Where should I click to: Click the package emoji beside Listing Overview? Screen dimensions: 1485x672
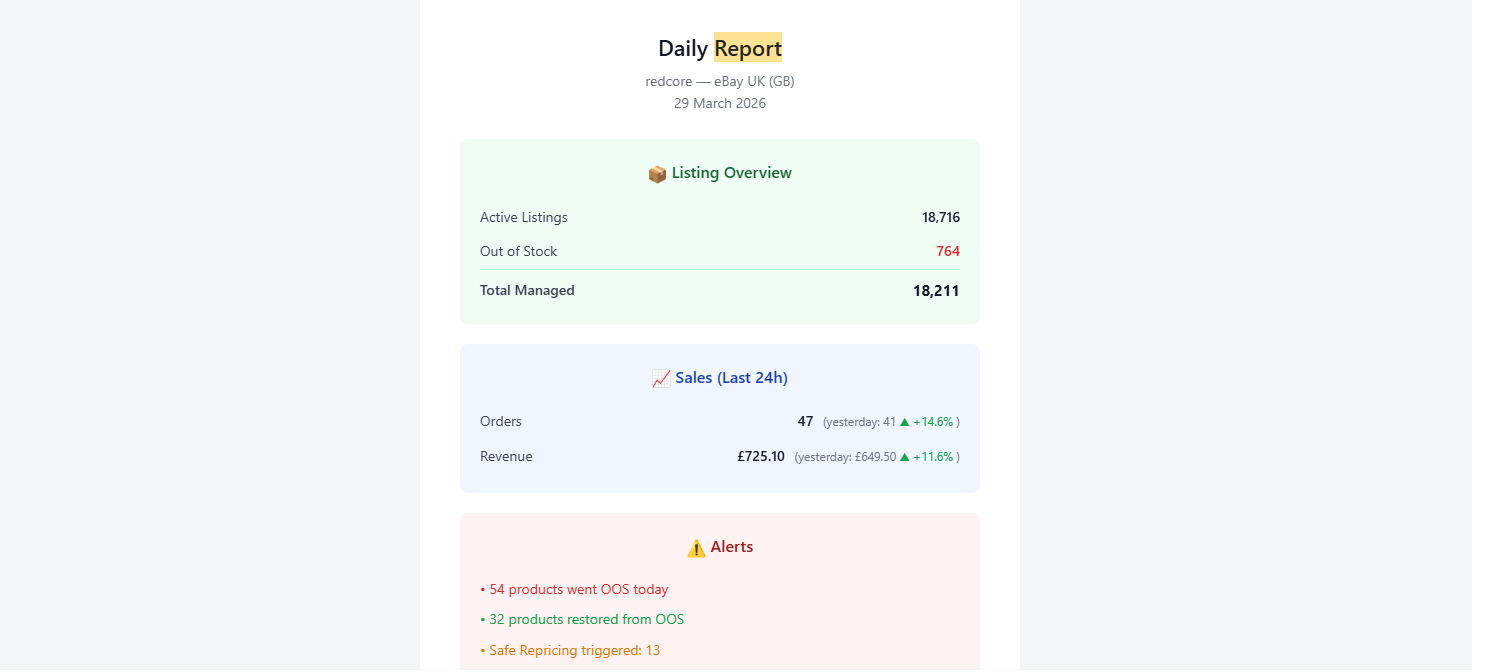pos(657,174)
